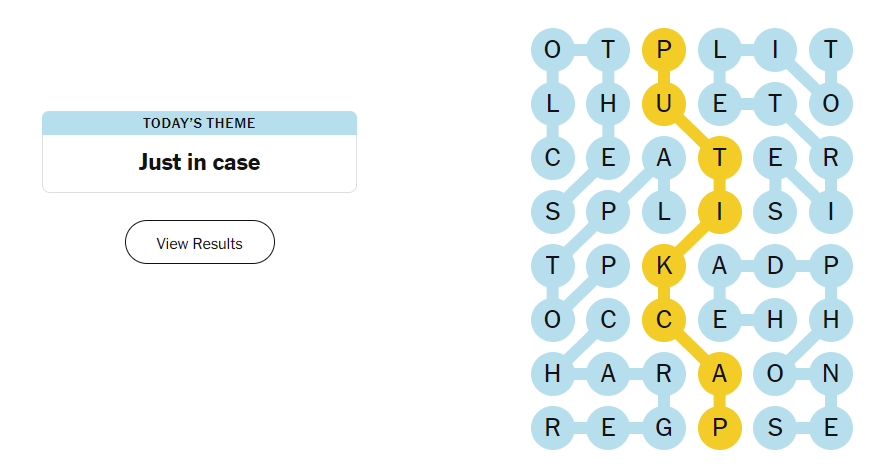Click the "Just in case" theme card
The image size is (884, 476).
(x=199, y=162)
